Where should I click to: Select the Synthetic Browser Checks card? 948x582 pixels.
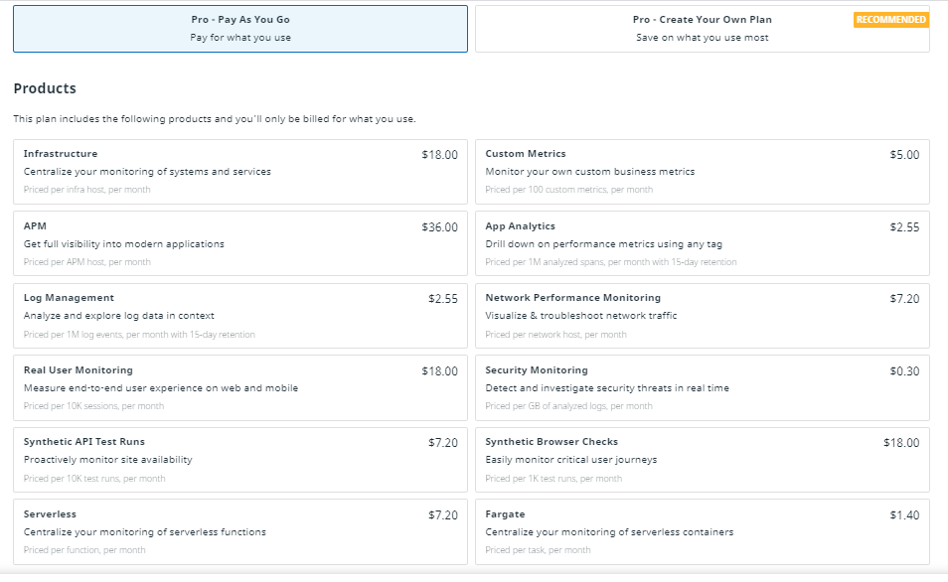pyautogui.click(x=701, y=459)
